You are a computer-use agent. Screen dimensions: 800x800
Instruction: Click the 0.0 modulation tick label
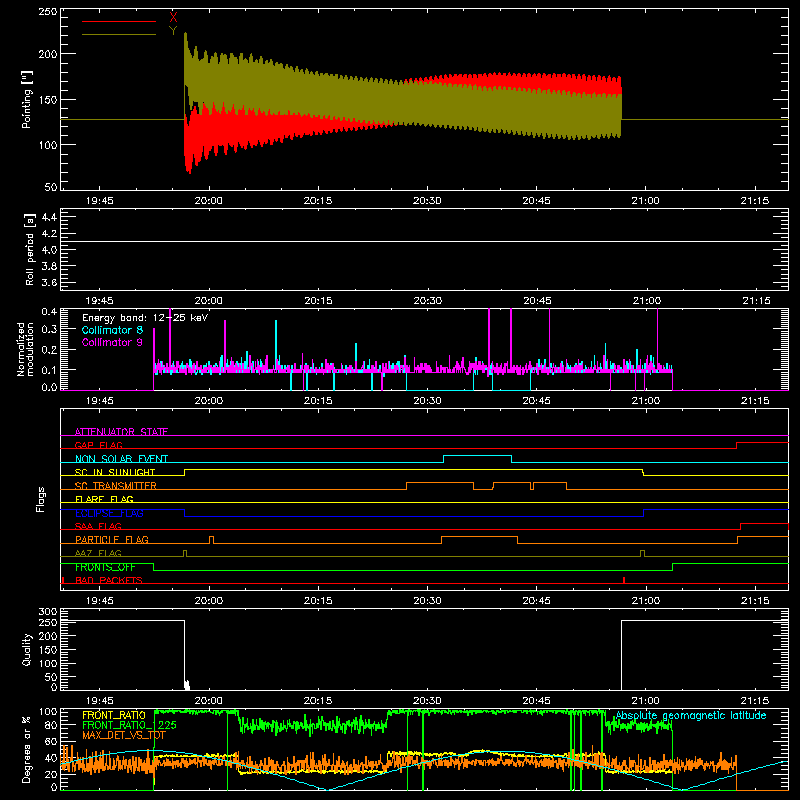(x=49, y=387)
